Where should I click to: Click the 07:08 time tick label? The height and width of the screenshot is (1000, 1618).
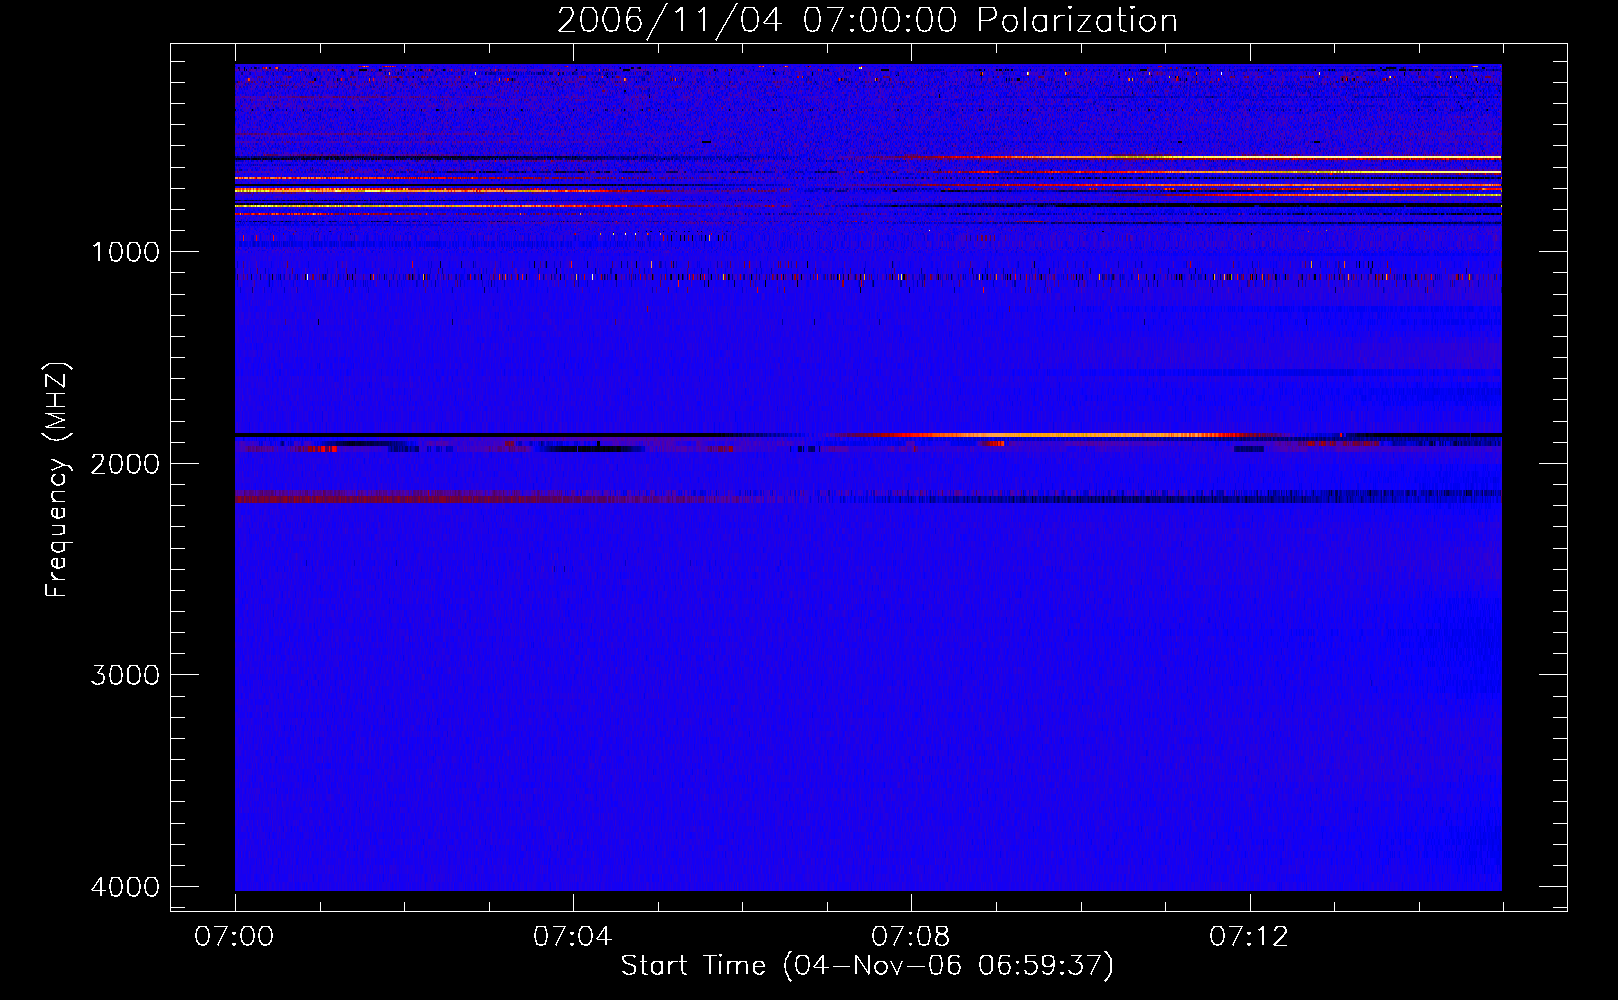(910, 937)
